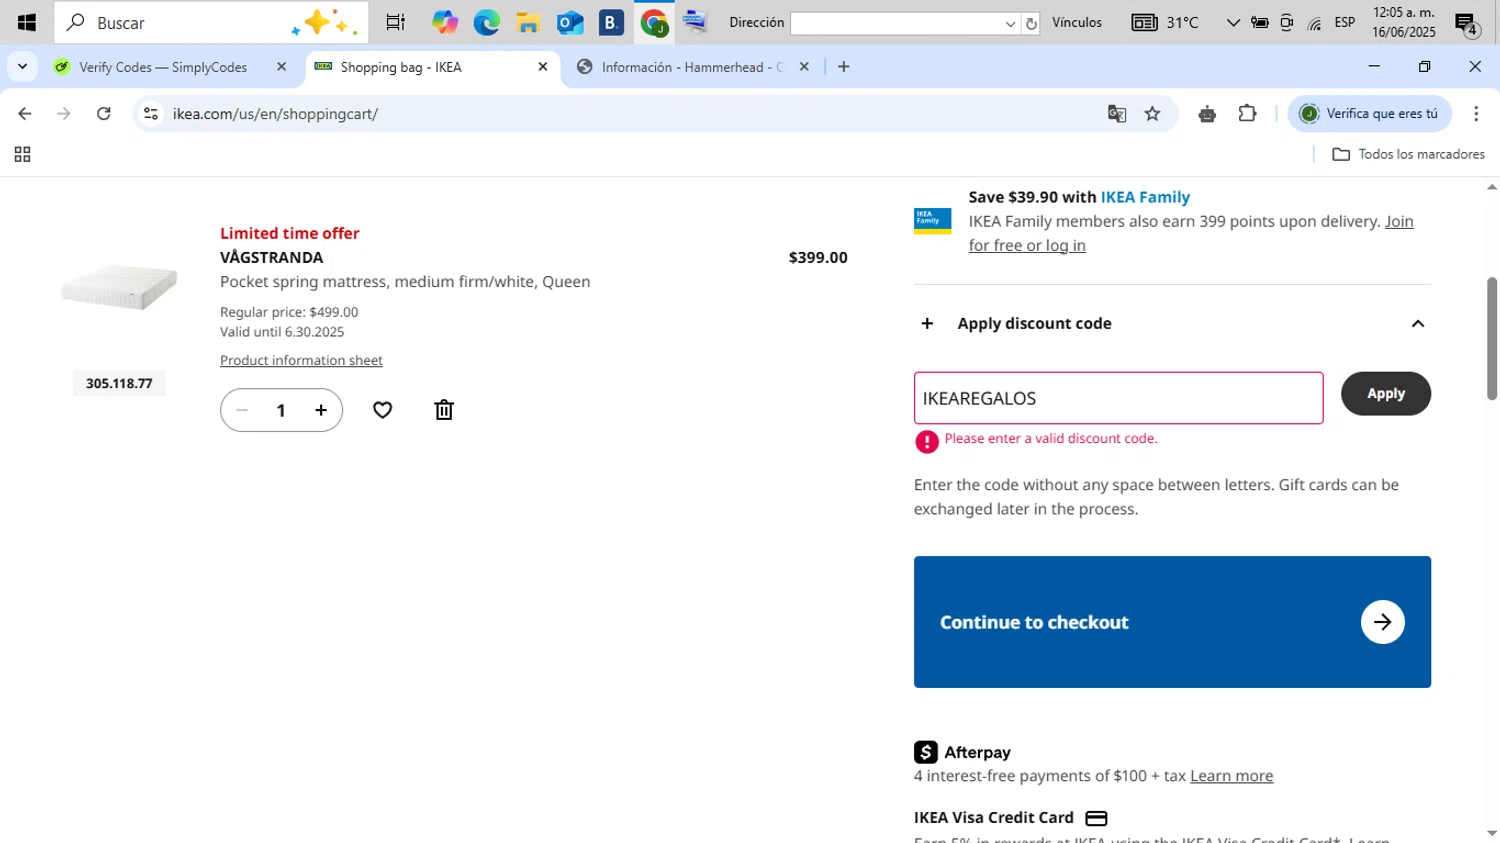Click the ikea.com address bar URL

pos(275,114)
